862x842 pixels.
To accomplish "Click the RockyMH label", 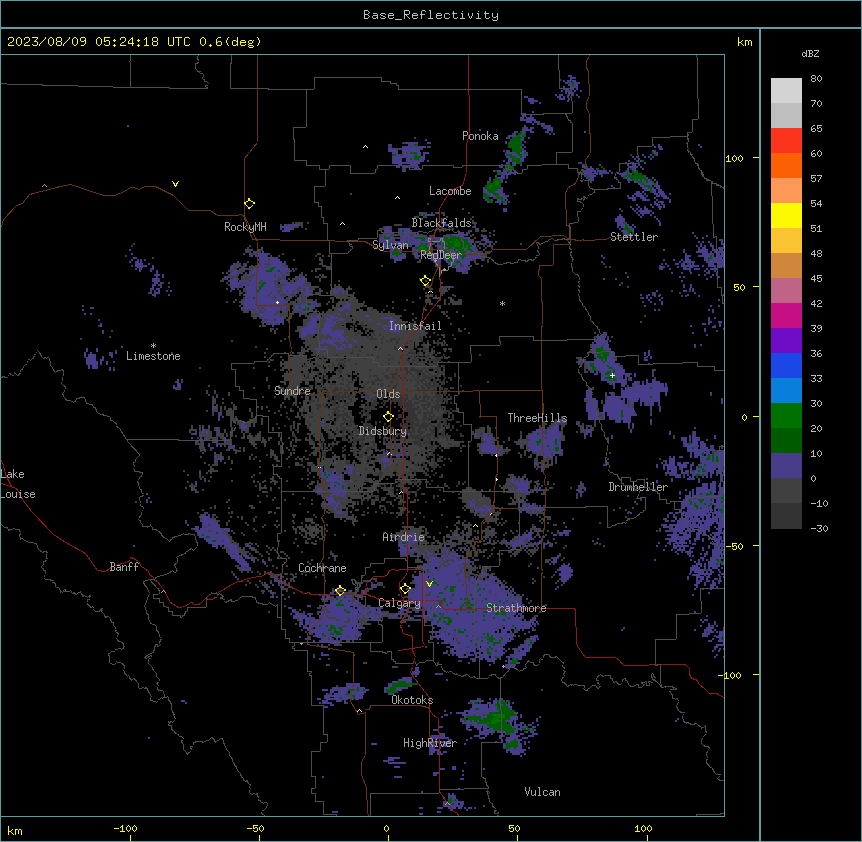I will click(245, 227).
